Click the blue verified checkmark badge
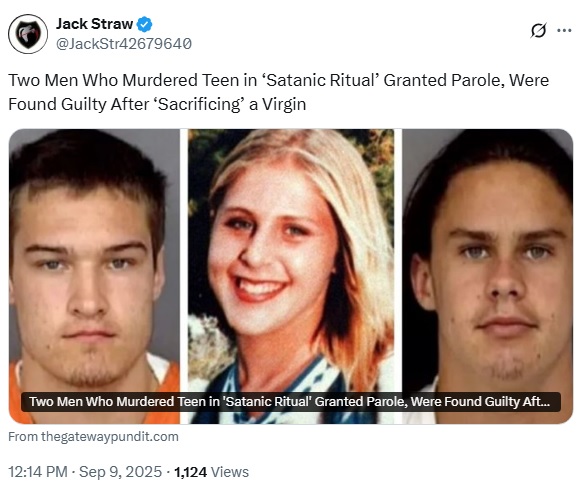The image size is (584, 486). [145, 24]
